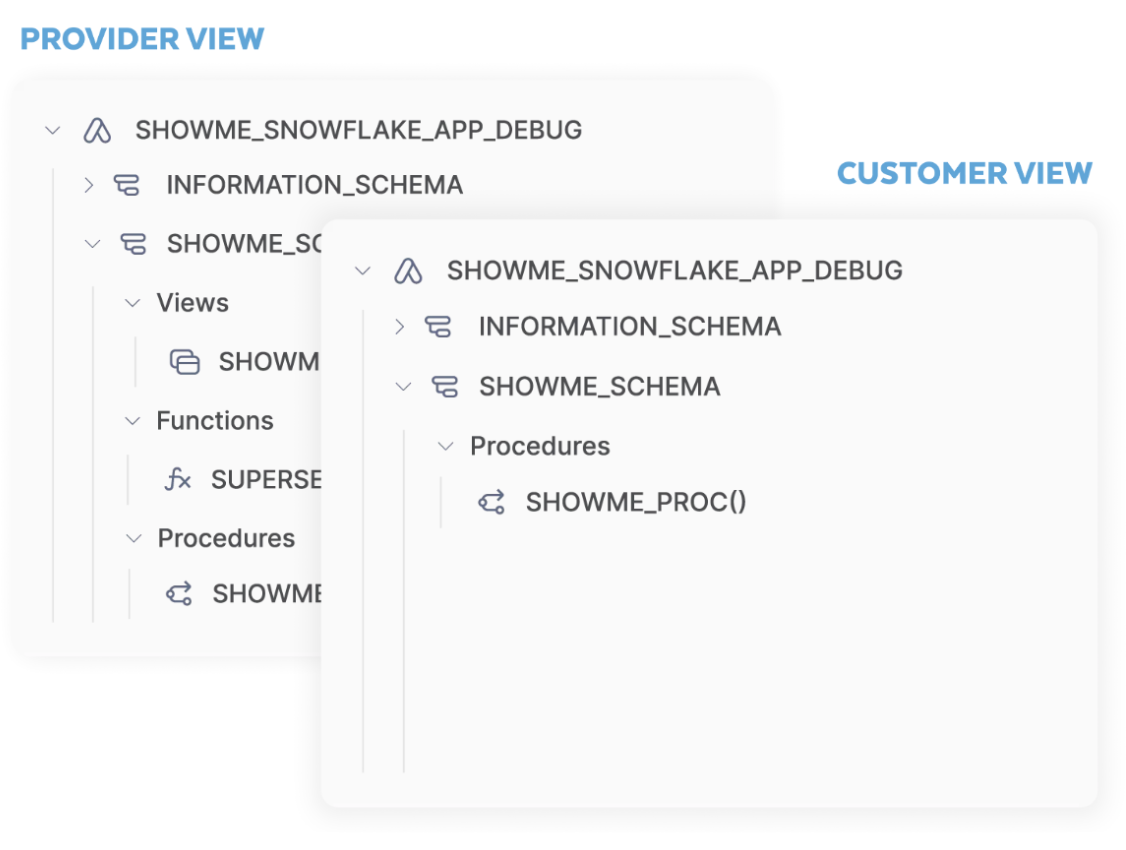Click SHOWME_PROC() procedure icon in Customer View

(x=492, y=502)
